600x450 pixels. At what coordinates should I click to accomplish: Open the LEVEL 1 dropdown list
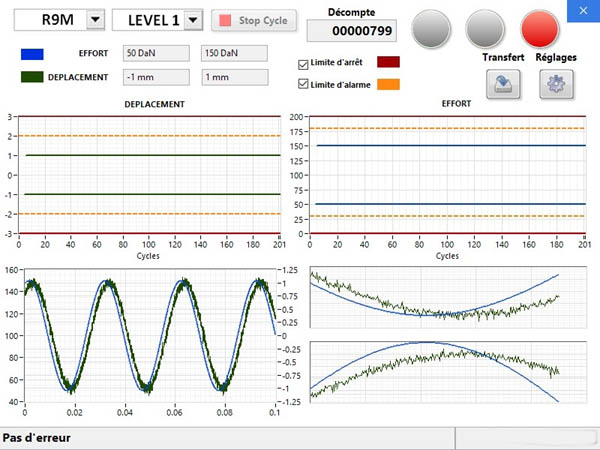193,19
